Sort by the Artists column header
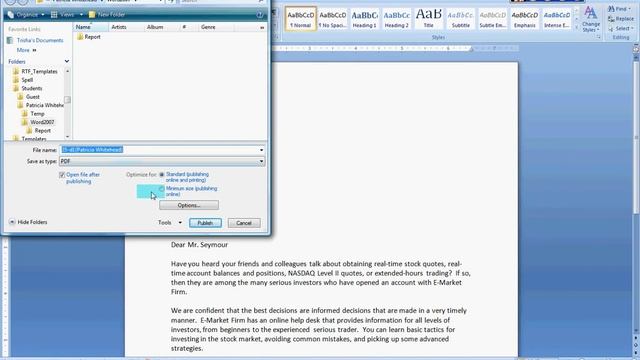Image resolution: width=640 pixels, height=360 pixels. tap(127, 27)
